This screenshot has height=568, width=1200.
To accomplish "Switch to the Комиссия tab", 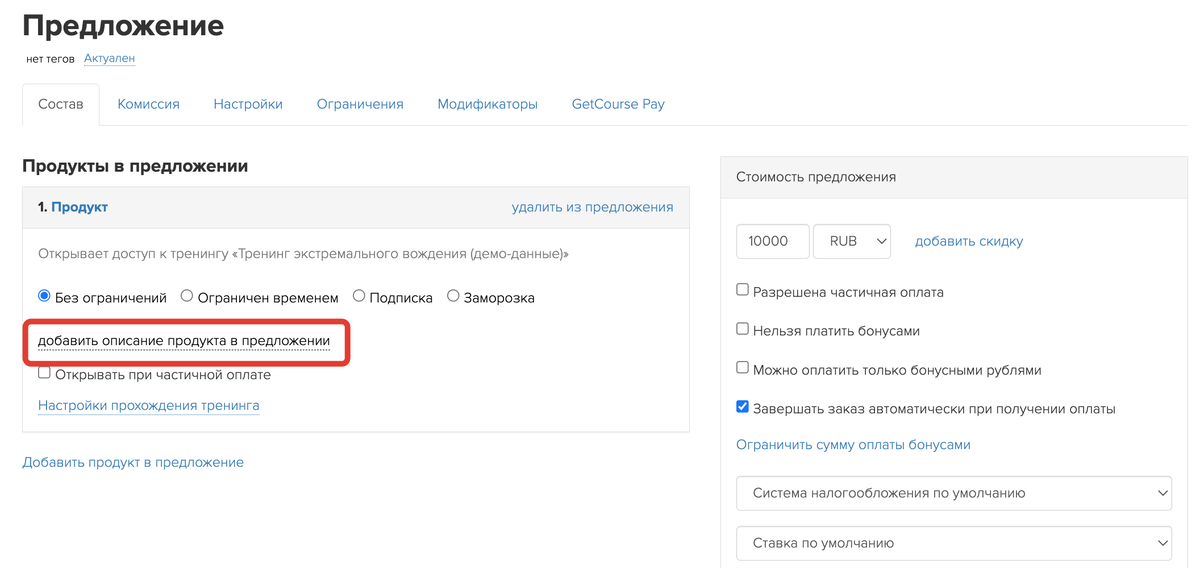I will (148, 104).
